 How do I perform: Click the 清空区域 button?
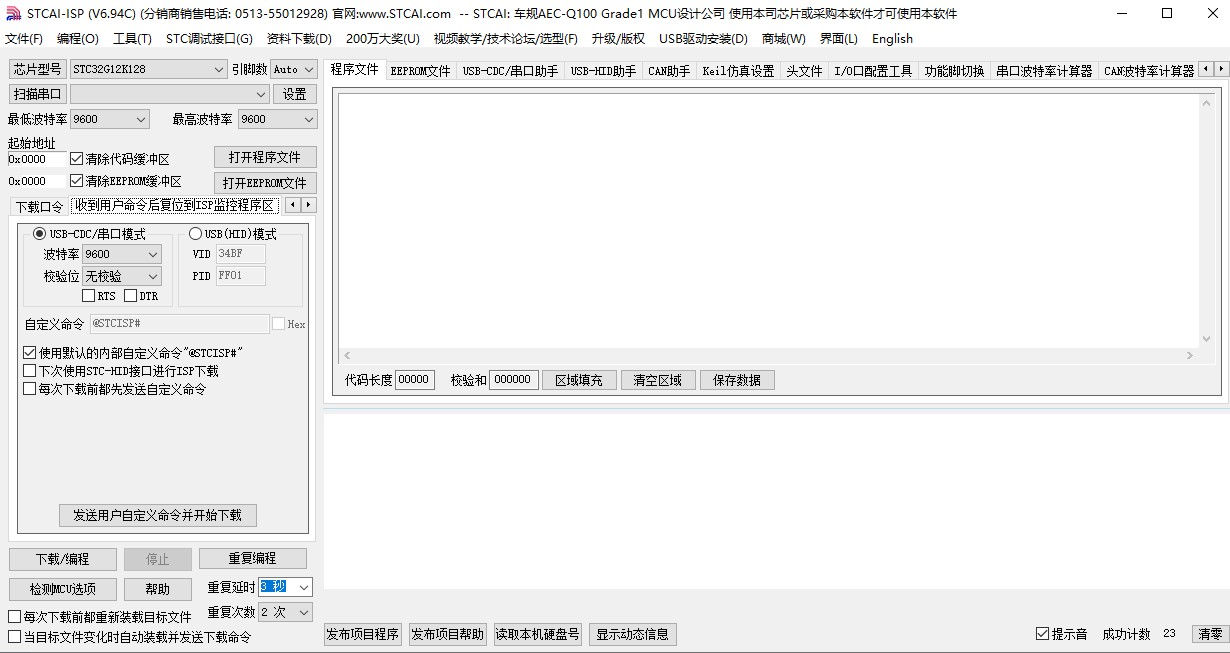(657, 380)
